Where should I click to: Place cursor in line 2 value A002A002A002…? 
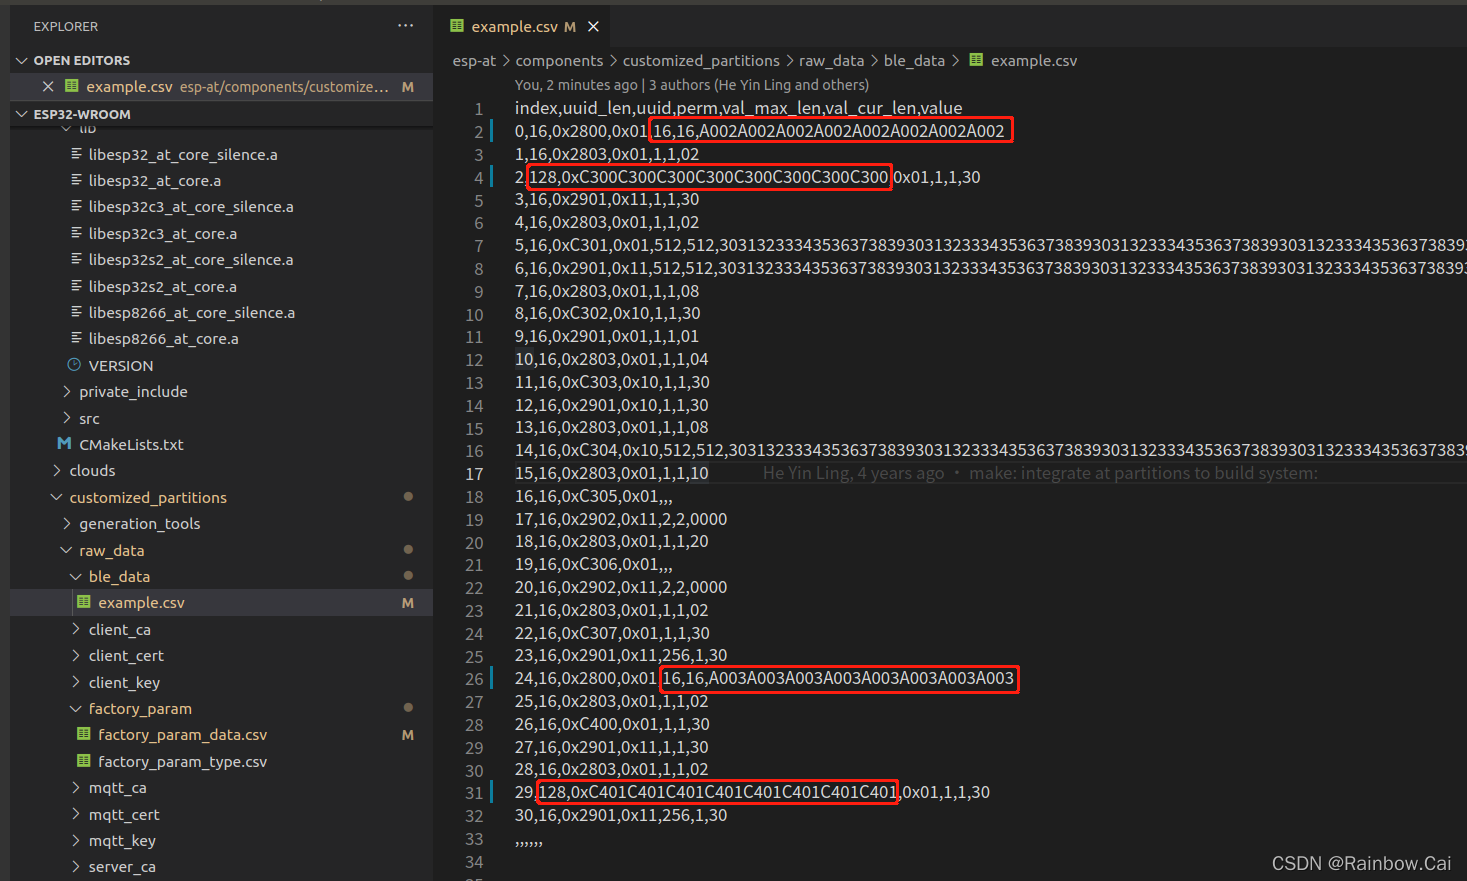(851, 131)
